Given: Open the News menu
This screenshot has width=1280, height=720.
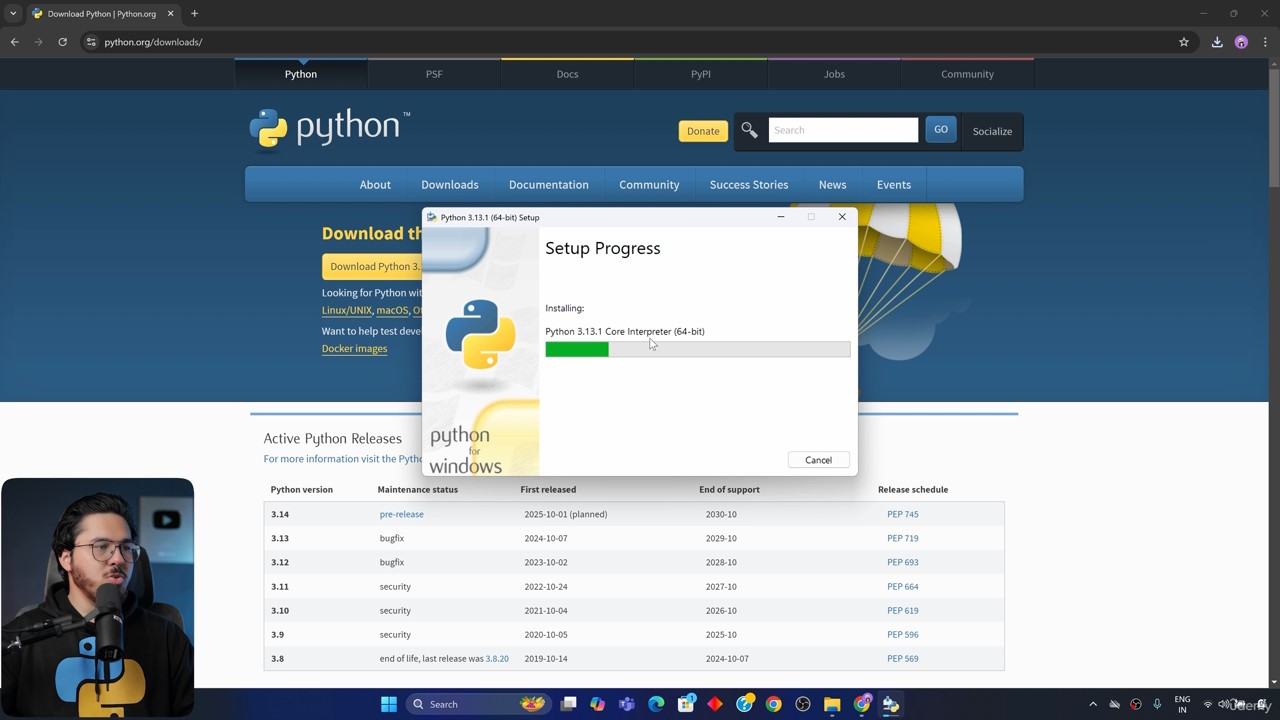Looking at the screenshot, I should click(832, 185).
